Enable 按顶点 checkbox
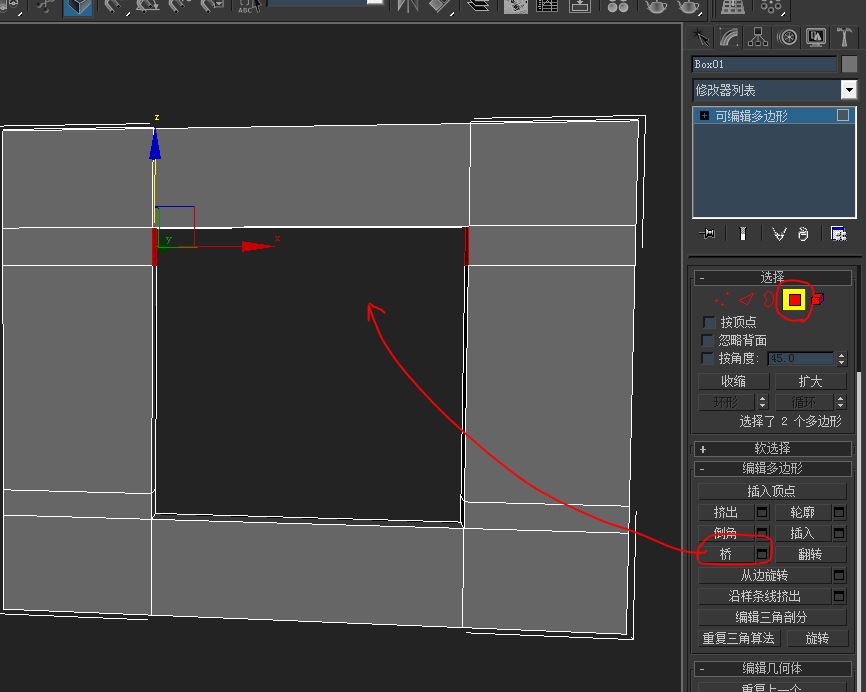This screenshot has width=866, height=692. coord(709,321)
